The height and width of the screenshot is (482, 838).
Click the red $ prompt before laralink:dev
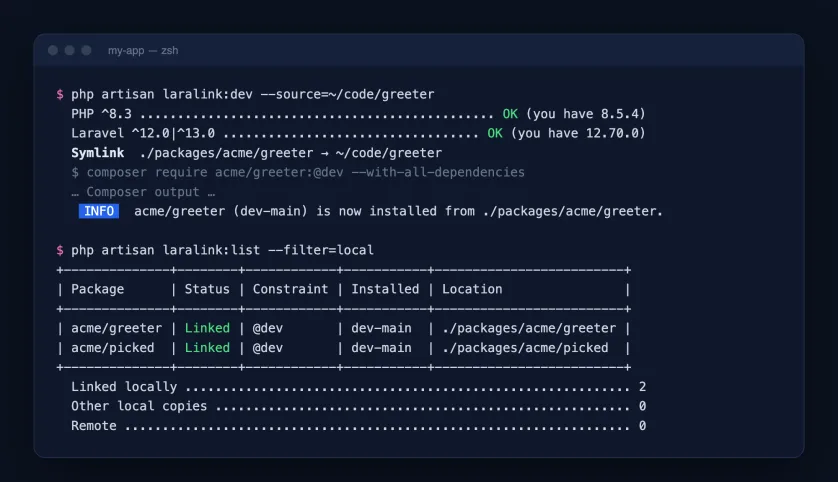(60, 94)
